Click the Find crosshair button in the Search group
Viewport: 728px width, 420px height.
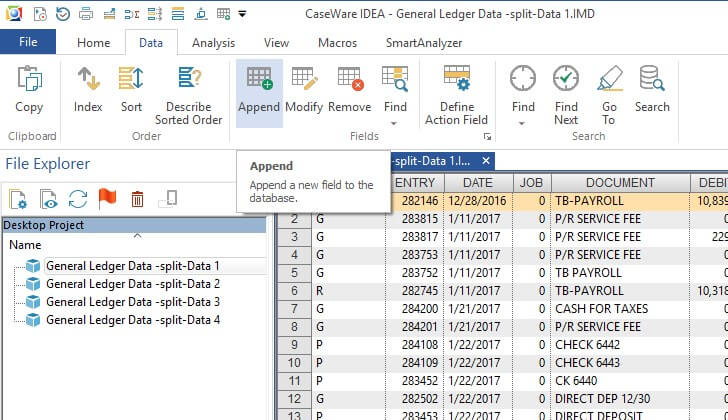[523, 89]
